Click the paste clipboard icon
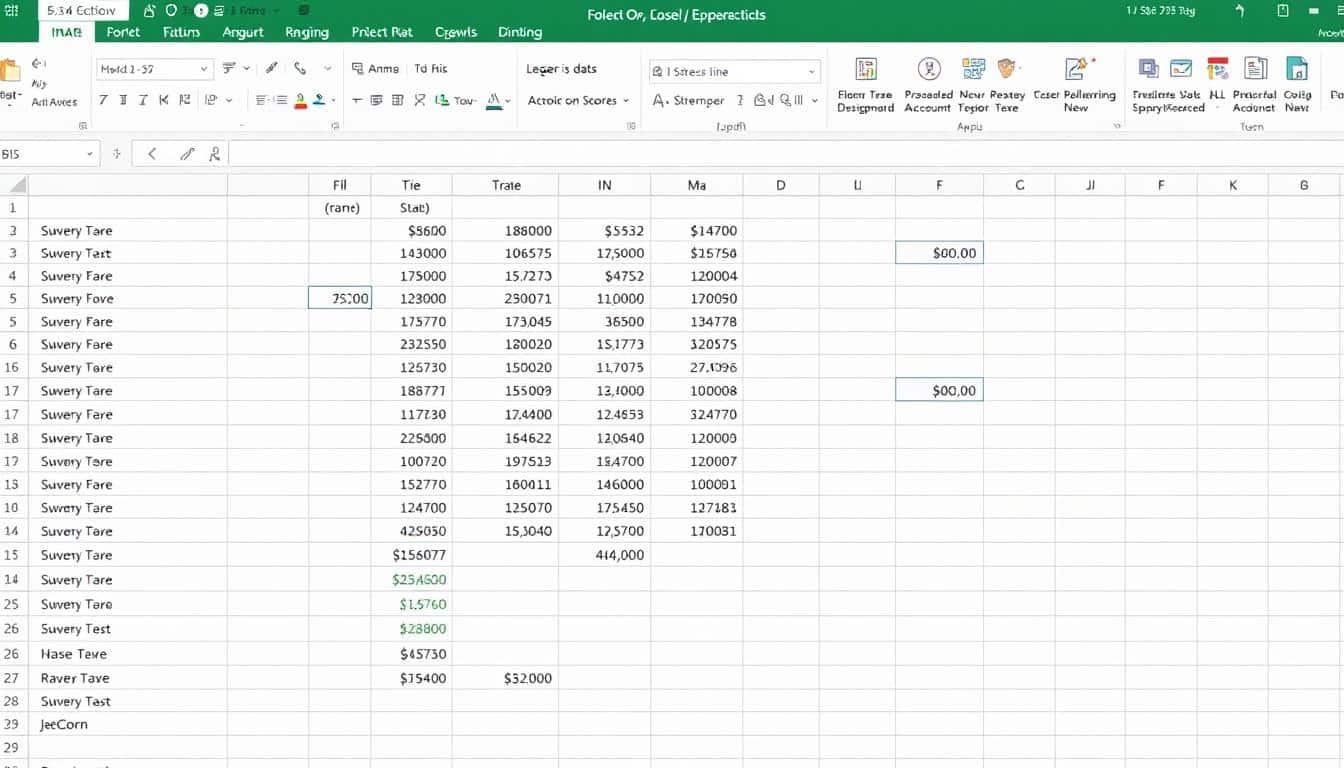Image resolution: width=1344 pixels, height=768 pixels. (x=10, y=70)
